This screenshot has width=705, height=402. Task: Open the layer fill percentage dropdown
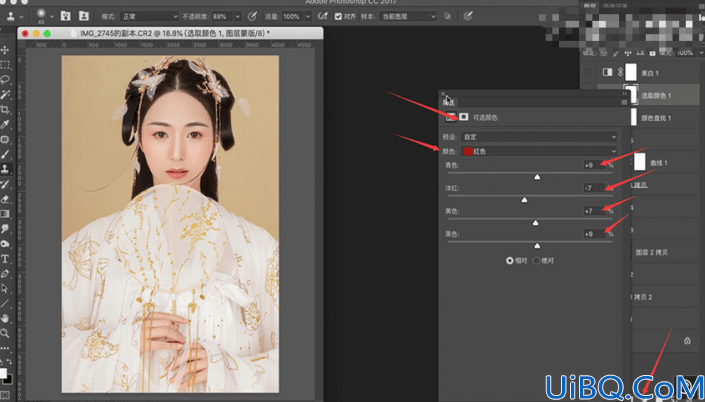[701, 53]
